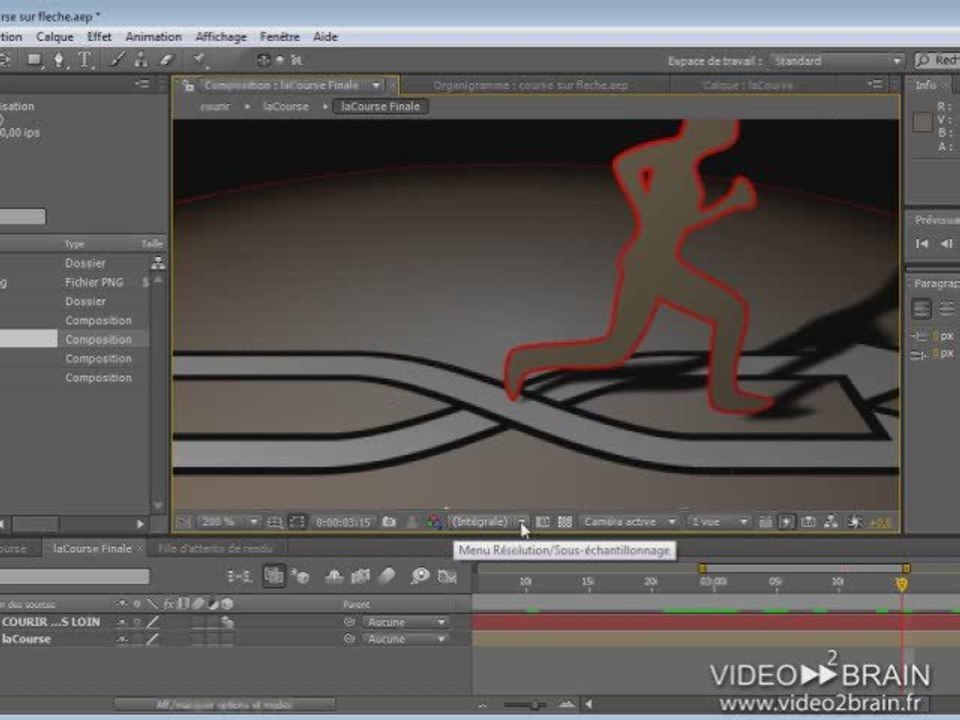Open the Aide menu

click(325, 37)
